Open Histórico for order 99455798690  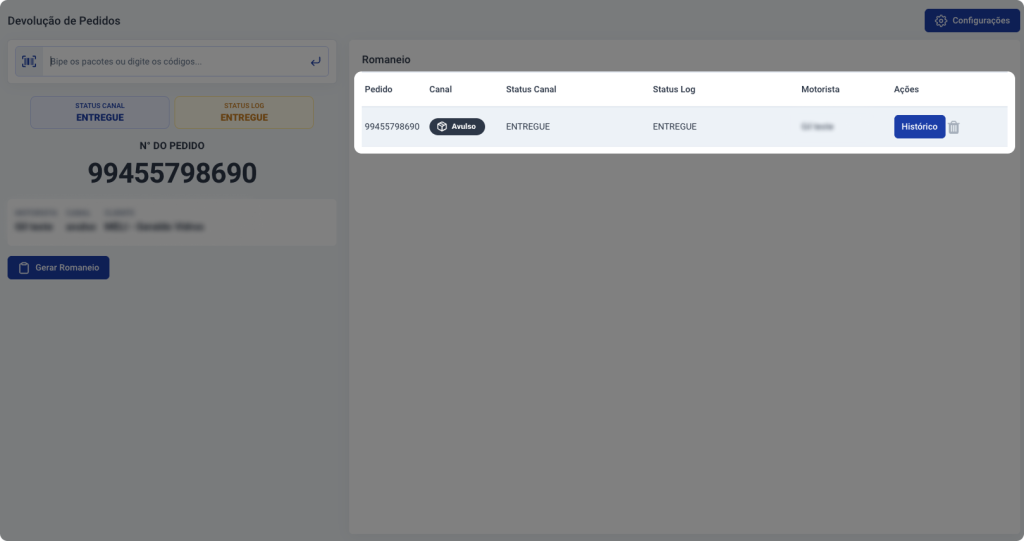(919, 127)
